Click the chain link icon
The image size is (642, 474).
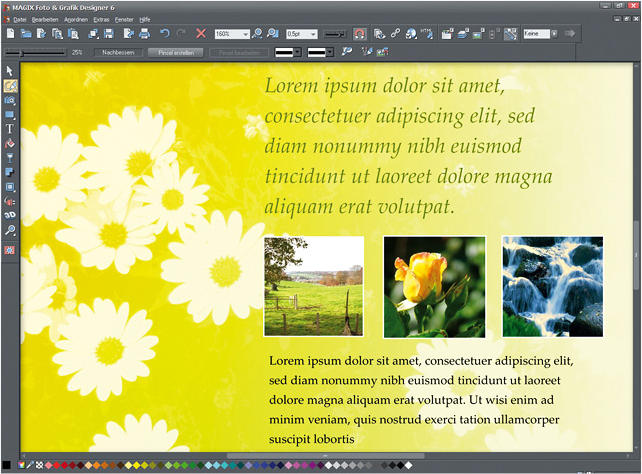point(395,34)
